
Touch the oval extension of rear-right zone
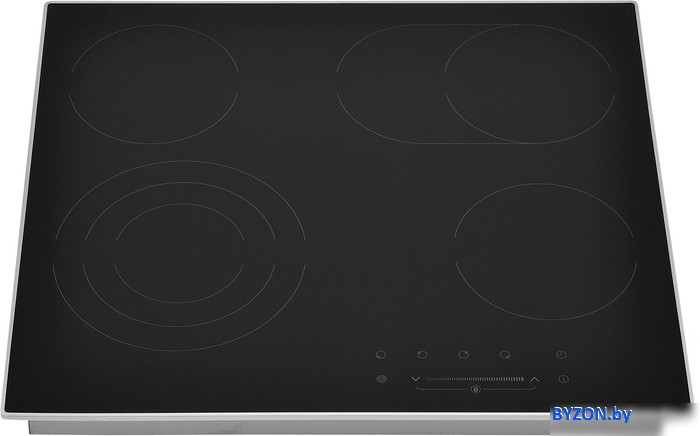pos(391,84)
